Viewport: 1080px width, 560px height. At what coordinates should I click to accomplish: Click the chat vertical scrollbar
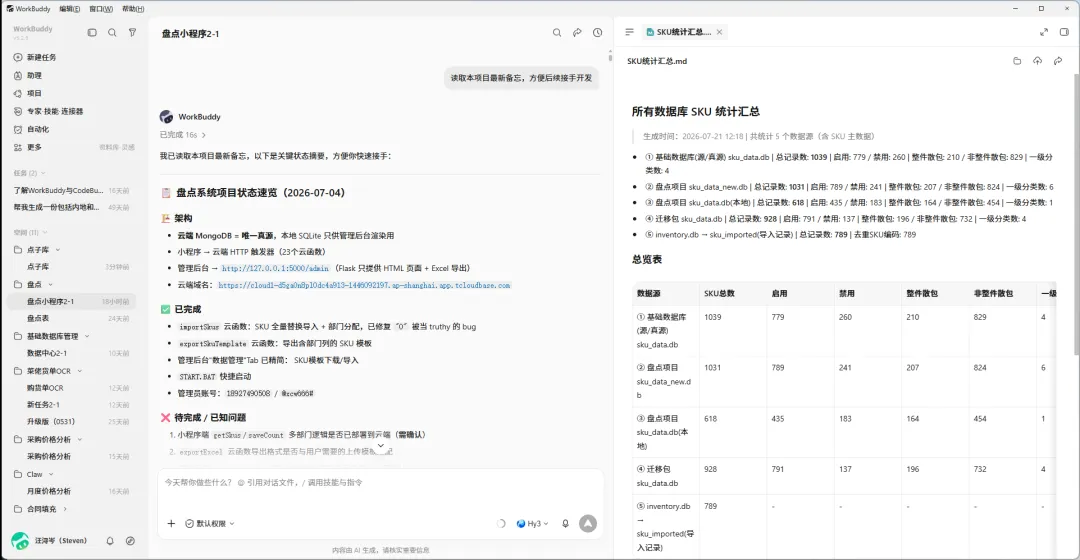click(x=610, y=56)
